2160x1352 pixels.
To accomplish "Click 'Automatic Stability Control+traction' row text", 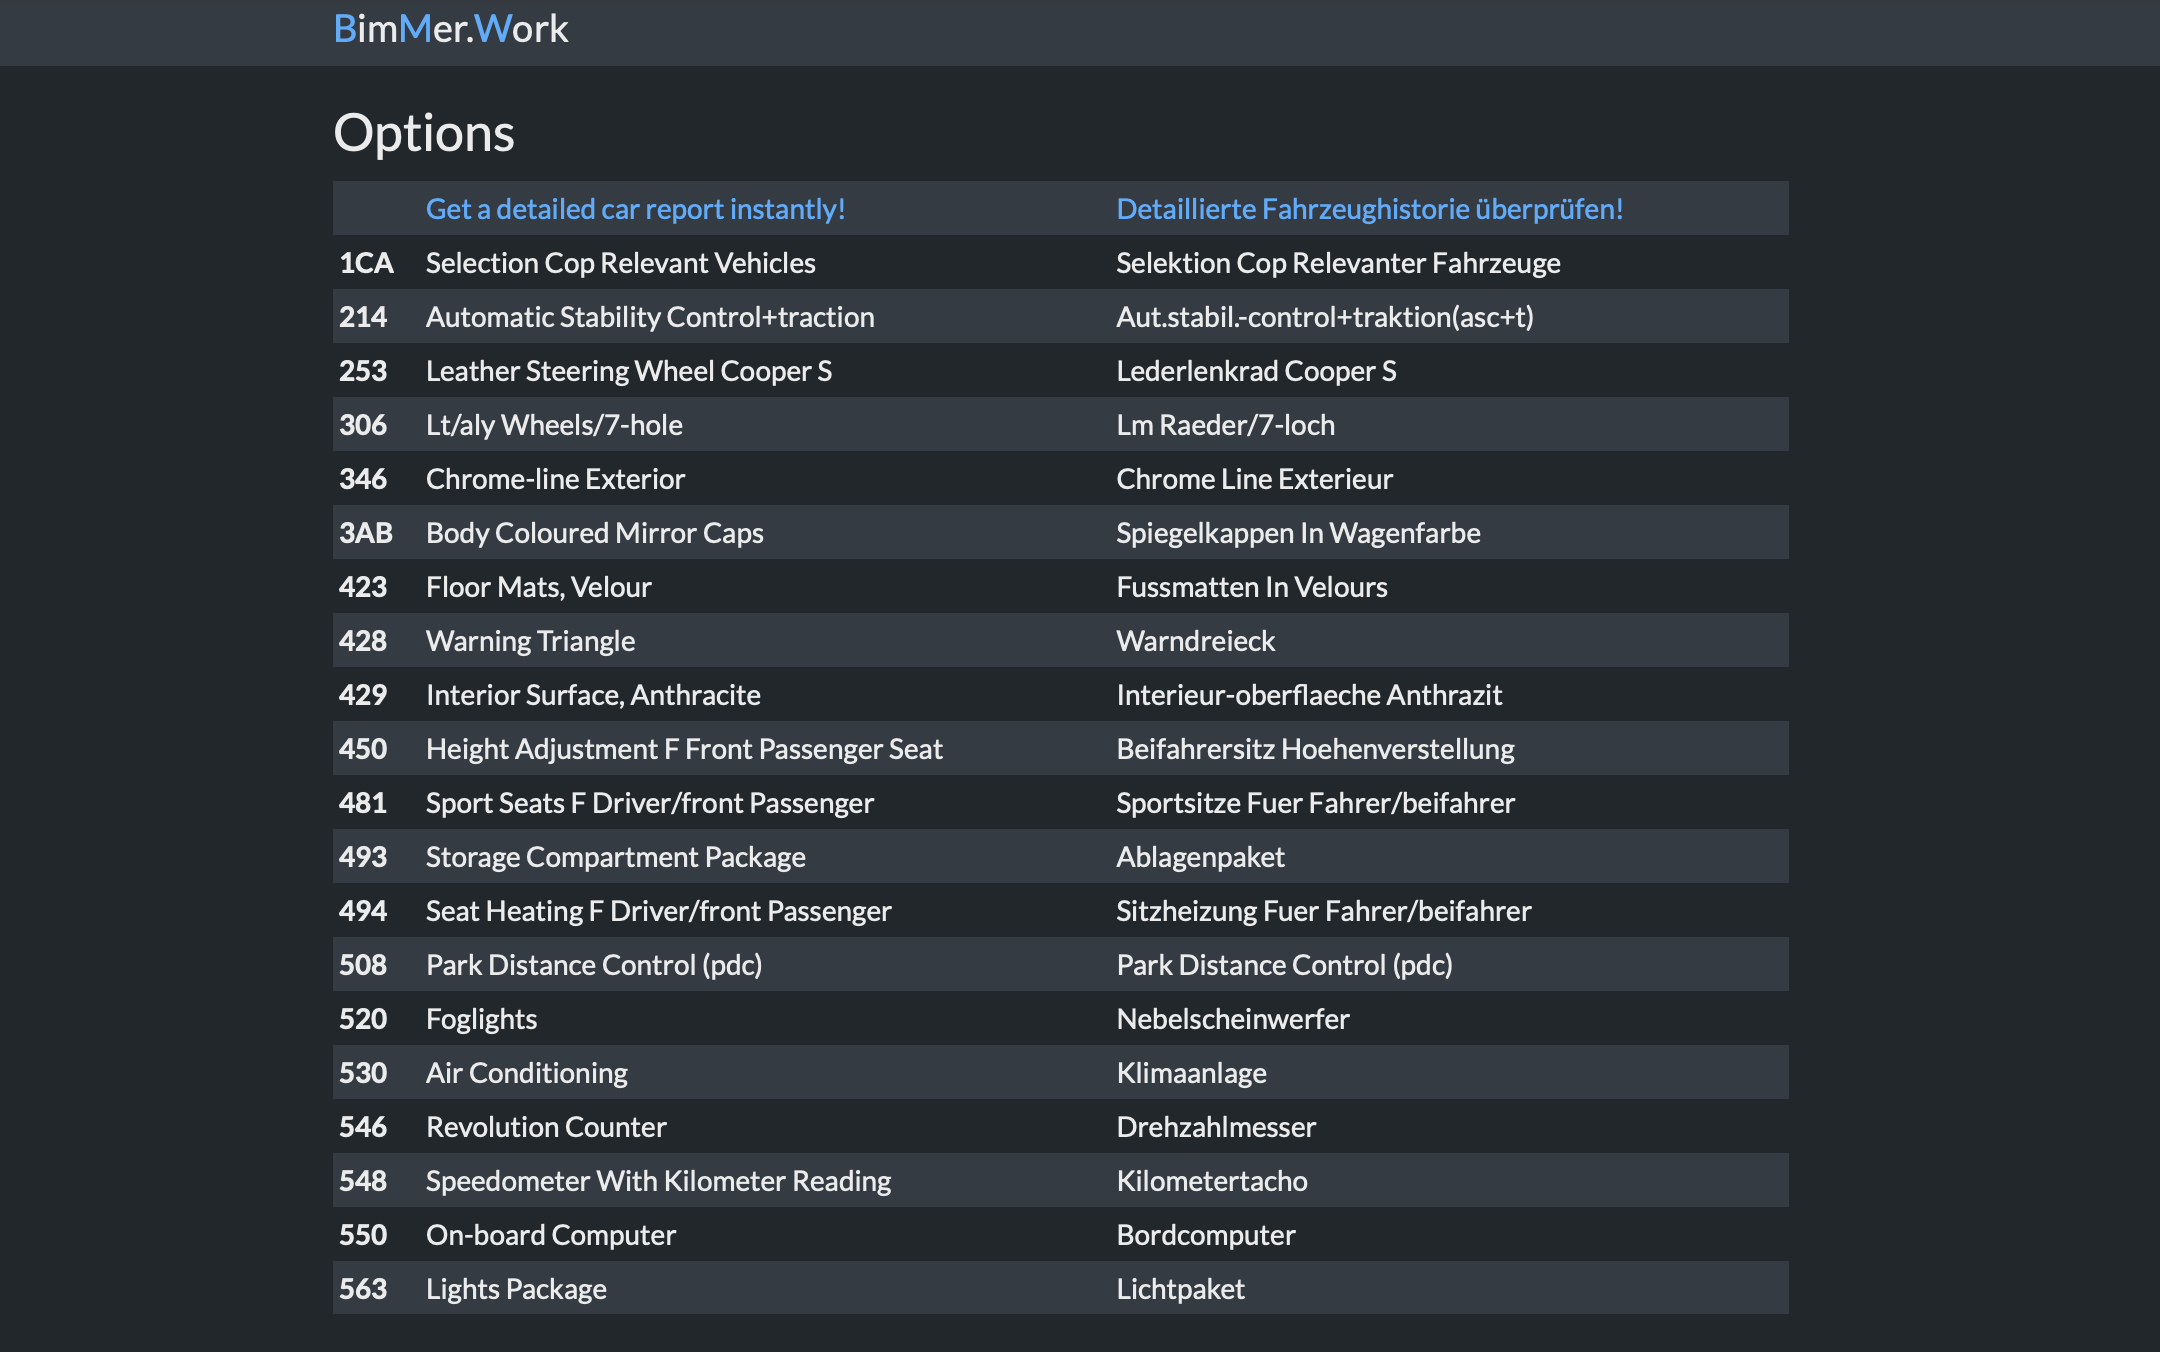I will click(649, 317).
